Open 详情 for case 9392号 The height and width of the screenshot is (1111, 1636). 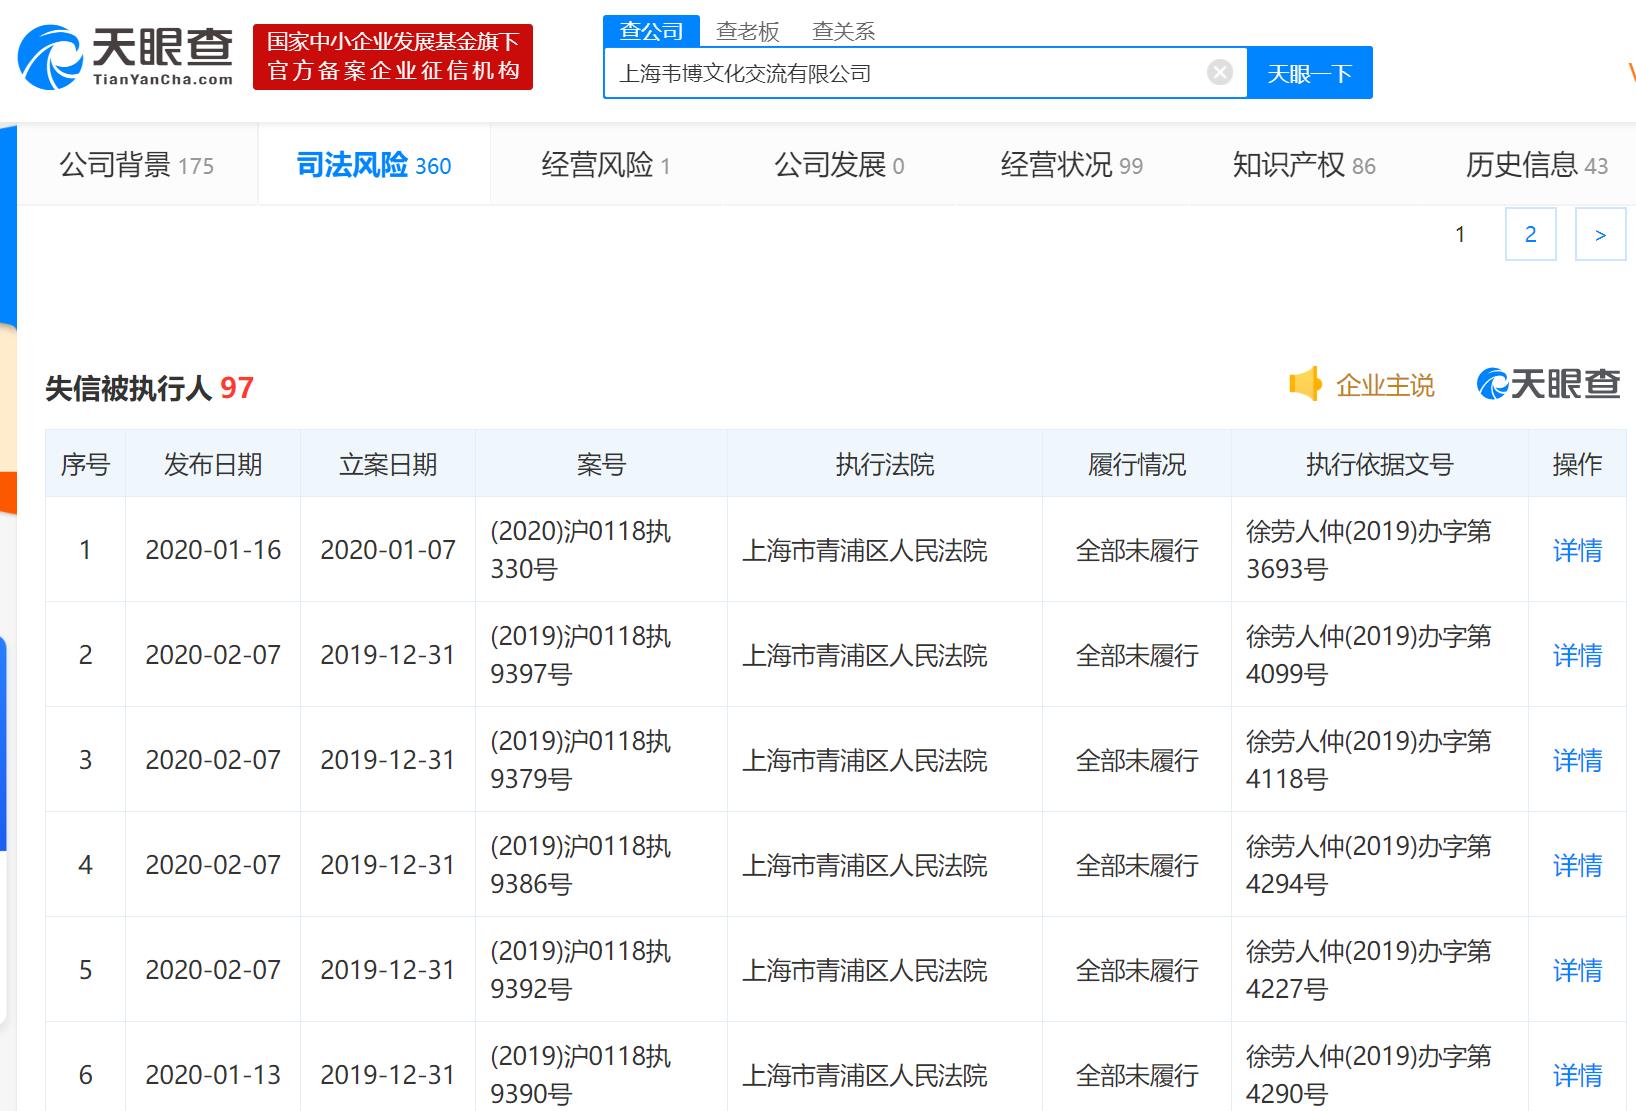[1577, 970]
